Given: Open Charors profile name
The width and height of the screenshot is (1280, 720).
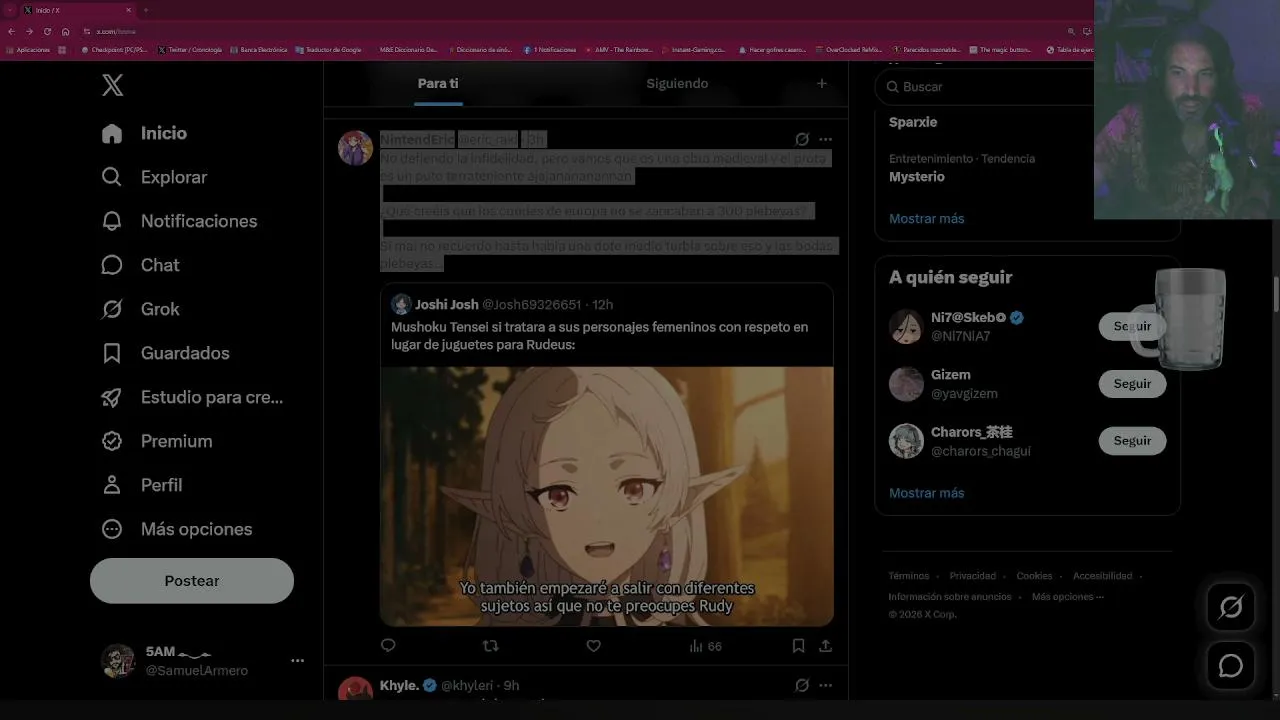Looking at the screenshot, I should pyautogui.click(x=972, y=432).
